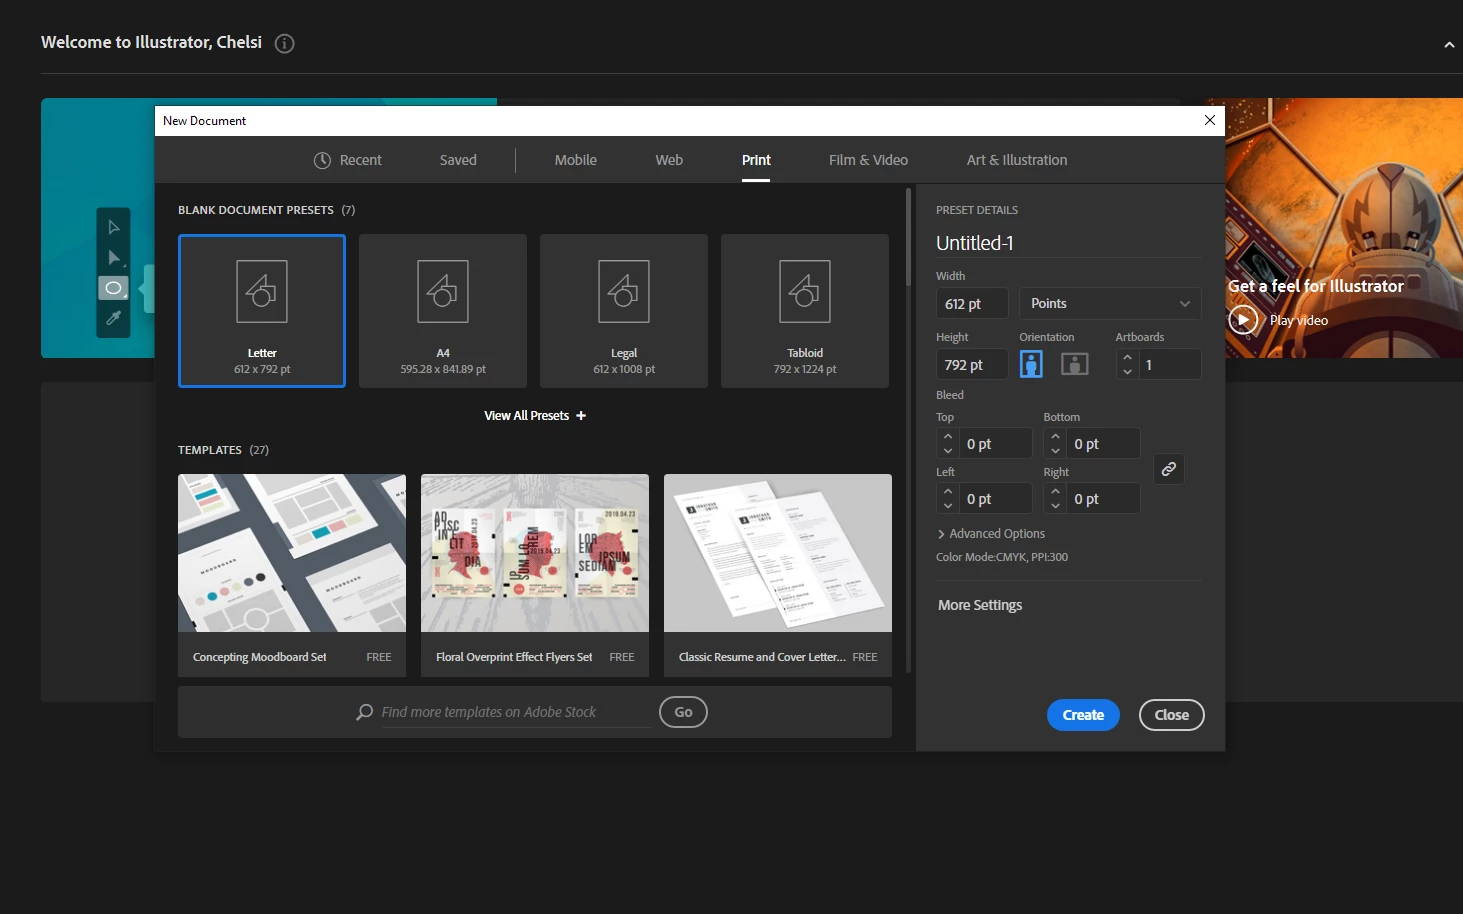Screen dimensions: 1463x914
Task: Select the arrow Selection tool in background toolbar
Action: point(114,227)
